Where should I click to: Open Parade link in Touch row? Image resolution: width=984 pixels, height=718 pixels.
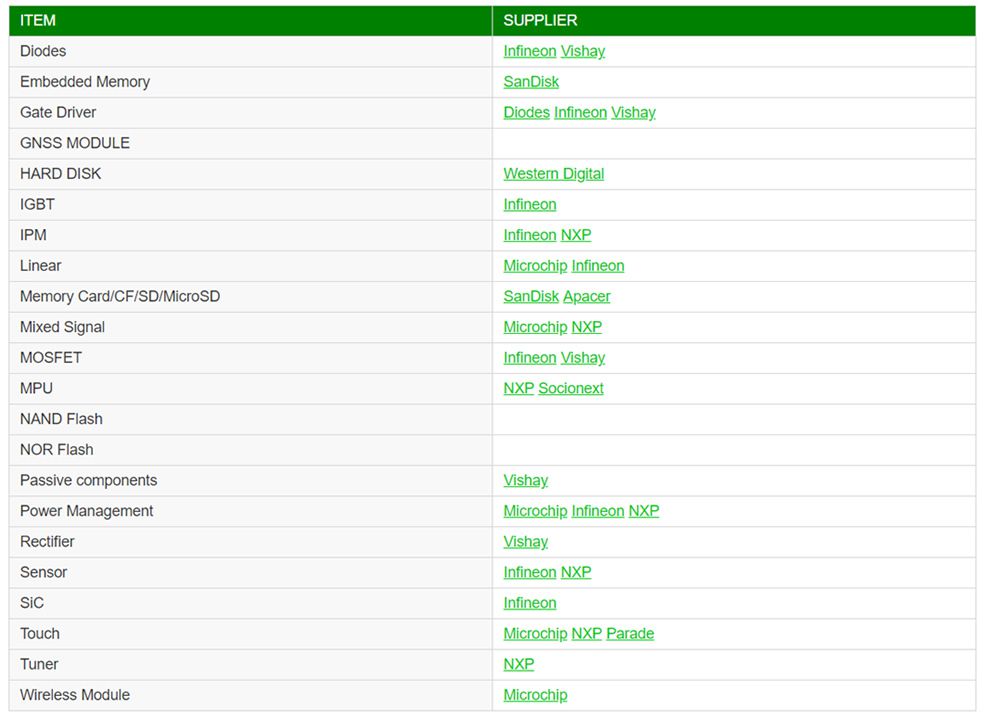630,634
